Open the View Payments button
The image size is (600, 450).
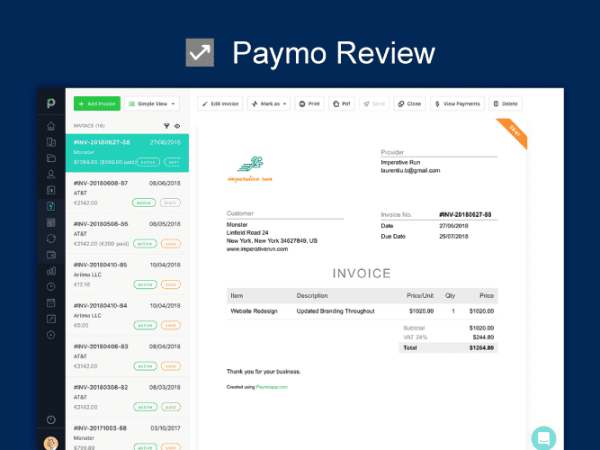[x=458, y=103]
